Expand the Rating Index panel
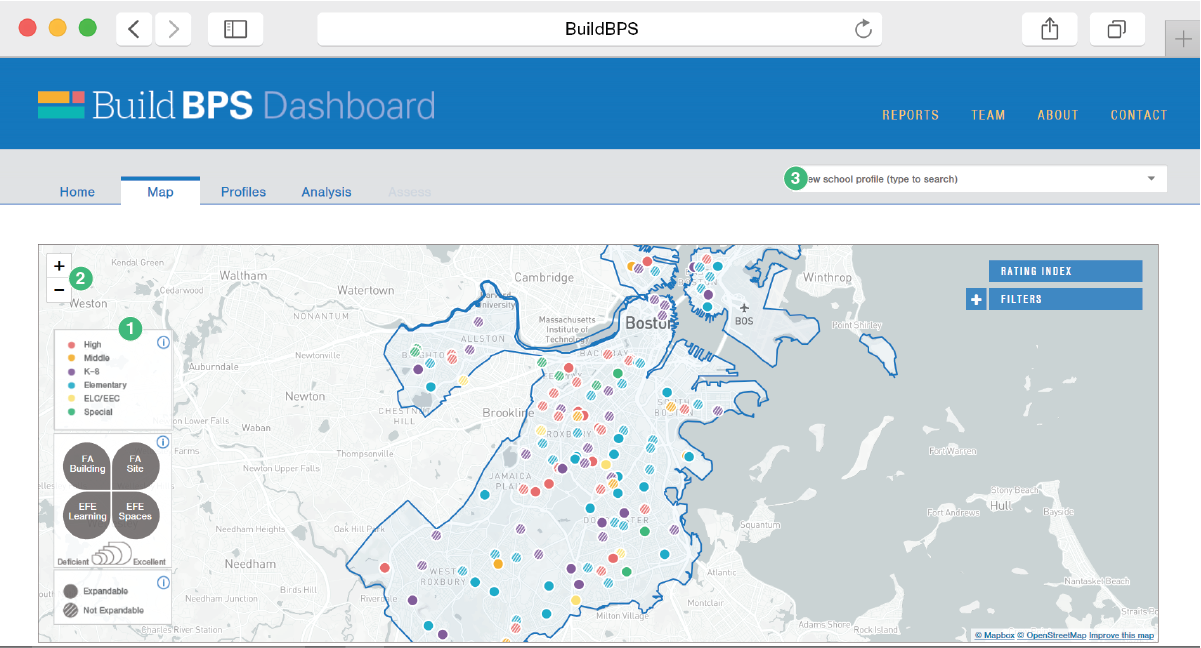Viewport: 1201px width, 648px height. 1064,271
